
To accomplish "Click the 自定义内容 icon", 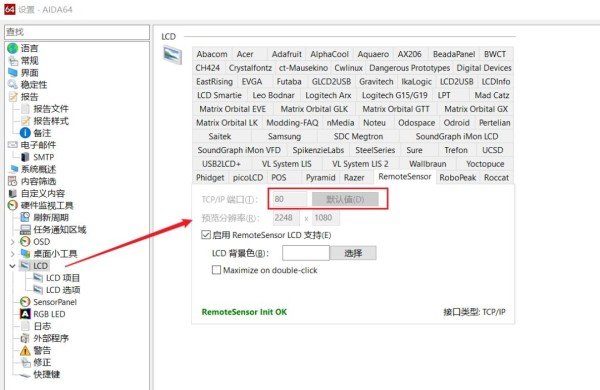I will coord(13,193).
